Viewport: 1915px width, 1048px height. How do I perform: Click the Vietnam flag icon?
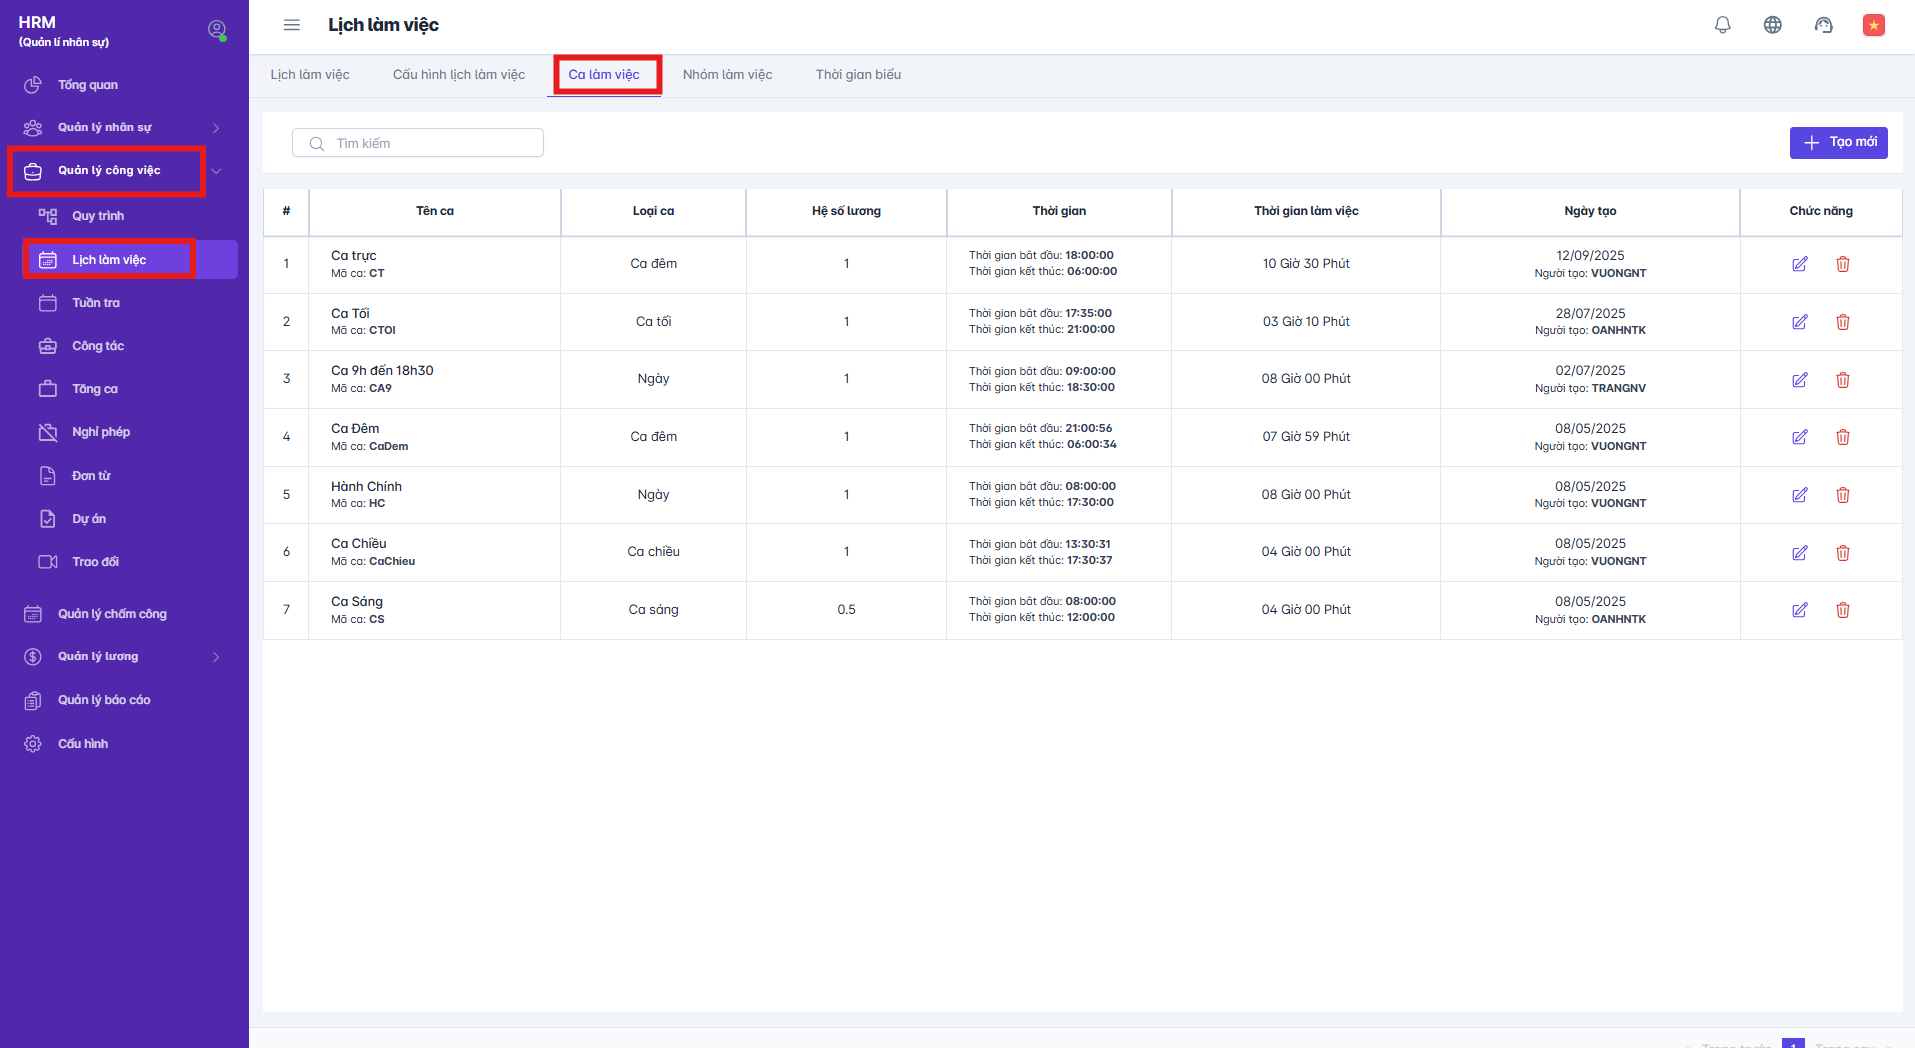(x=1873, y=25)
